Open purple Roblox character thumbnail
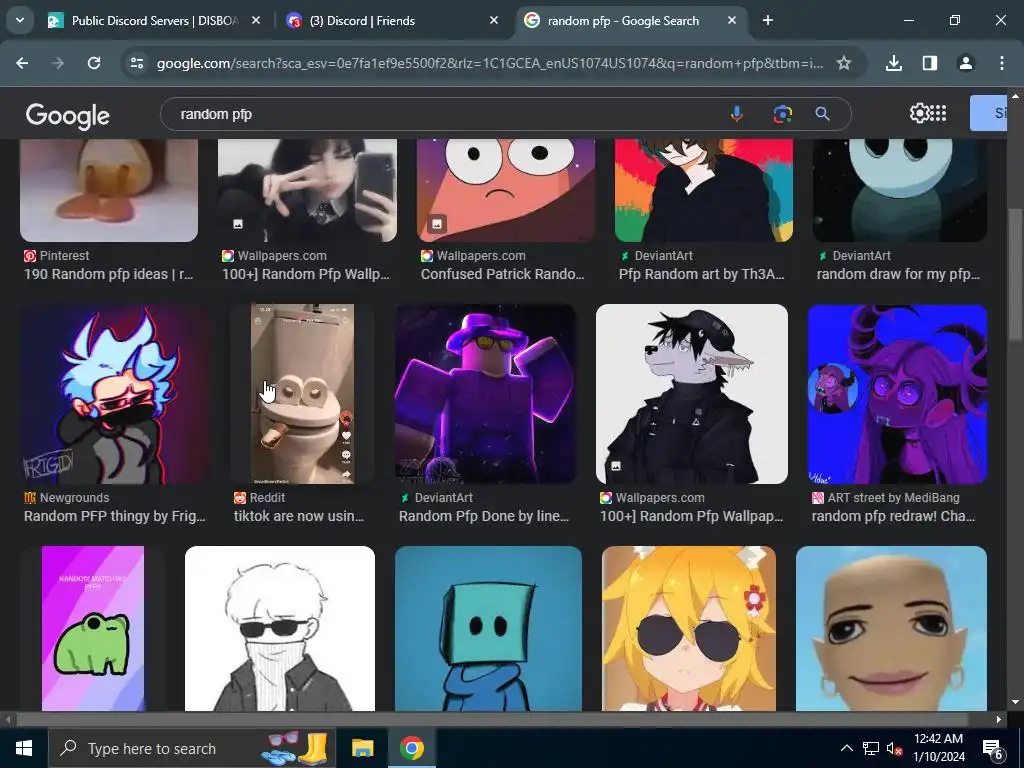The image size is (1024, 768). pos(486,394)
